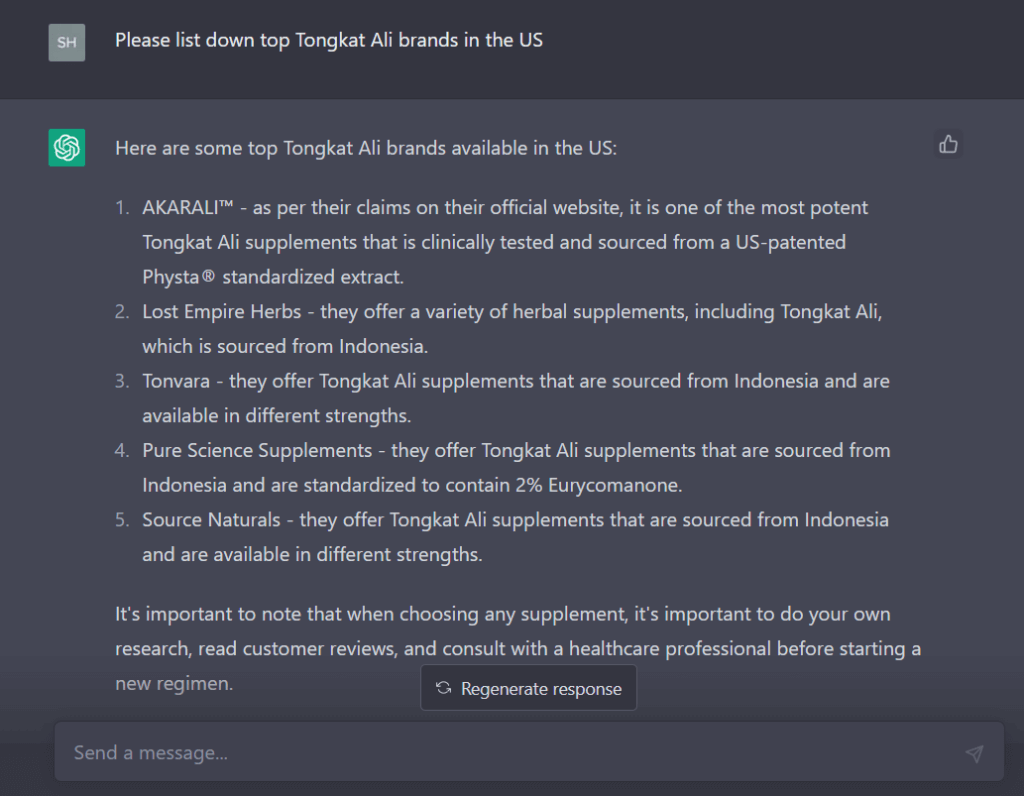
Task: Click the circular arrows regenerate icon
Action: 444,688
